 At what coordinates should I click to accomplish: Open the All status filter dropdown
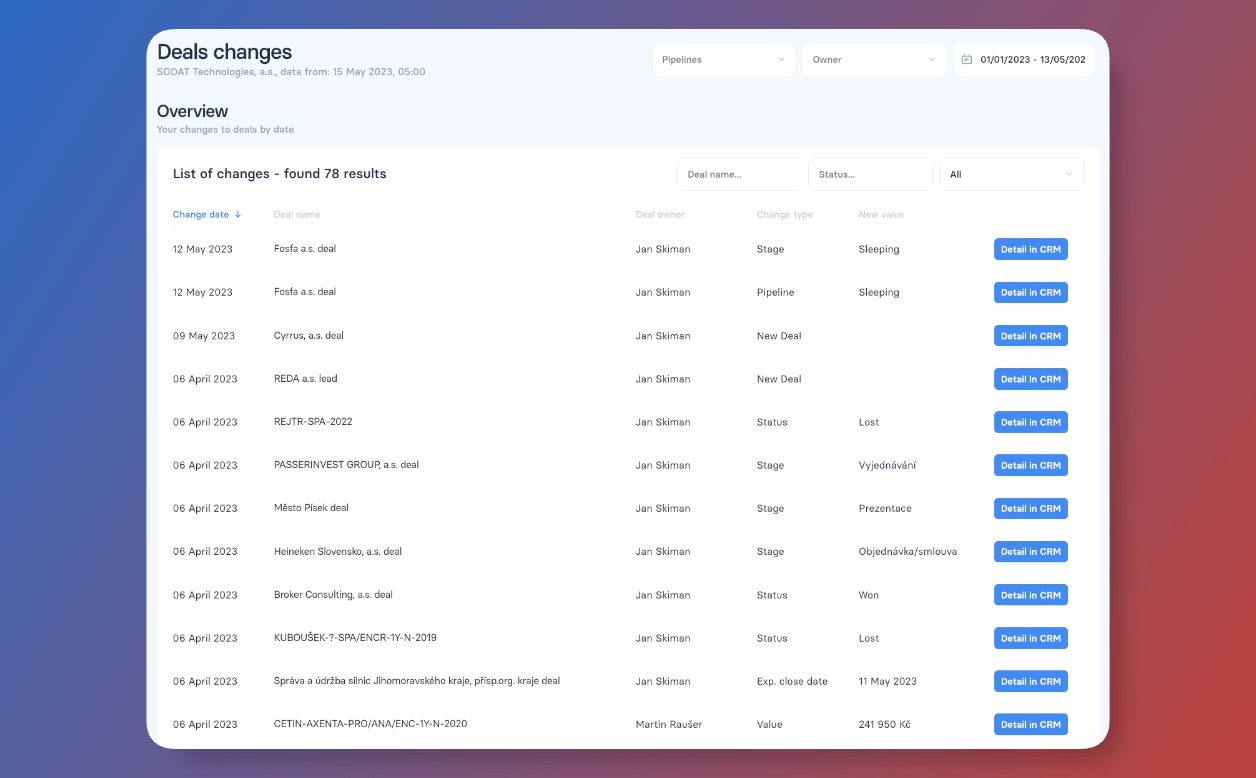[x=1010, y=173]
